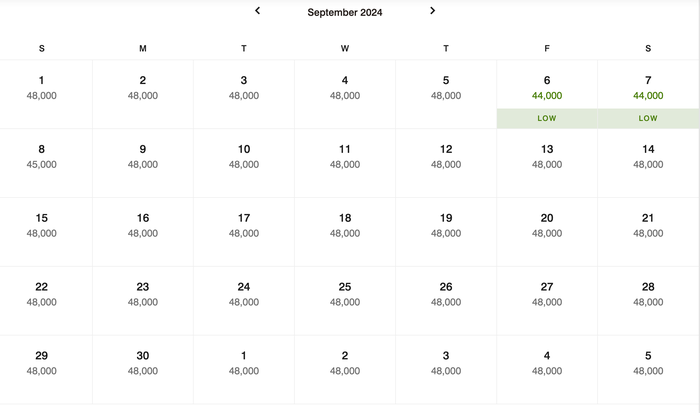700x413 pixels.
Task: Select September 30 date cell
Action: pos(143,369)
